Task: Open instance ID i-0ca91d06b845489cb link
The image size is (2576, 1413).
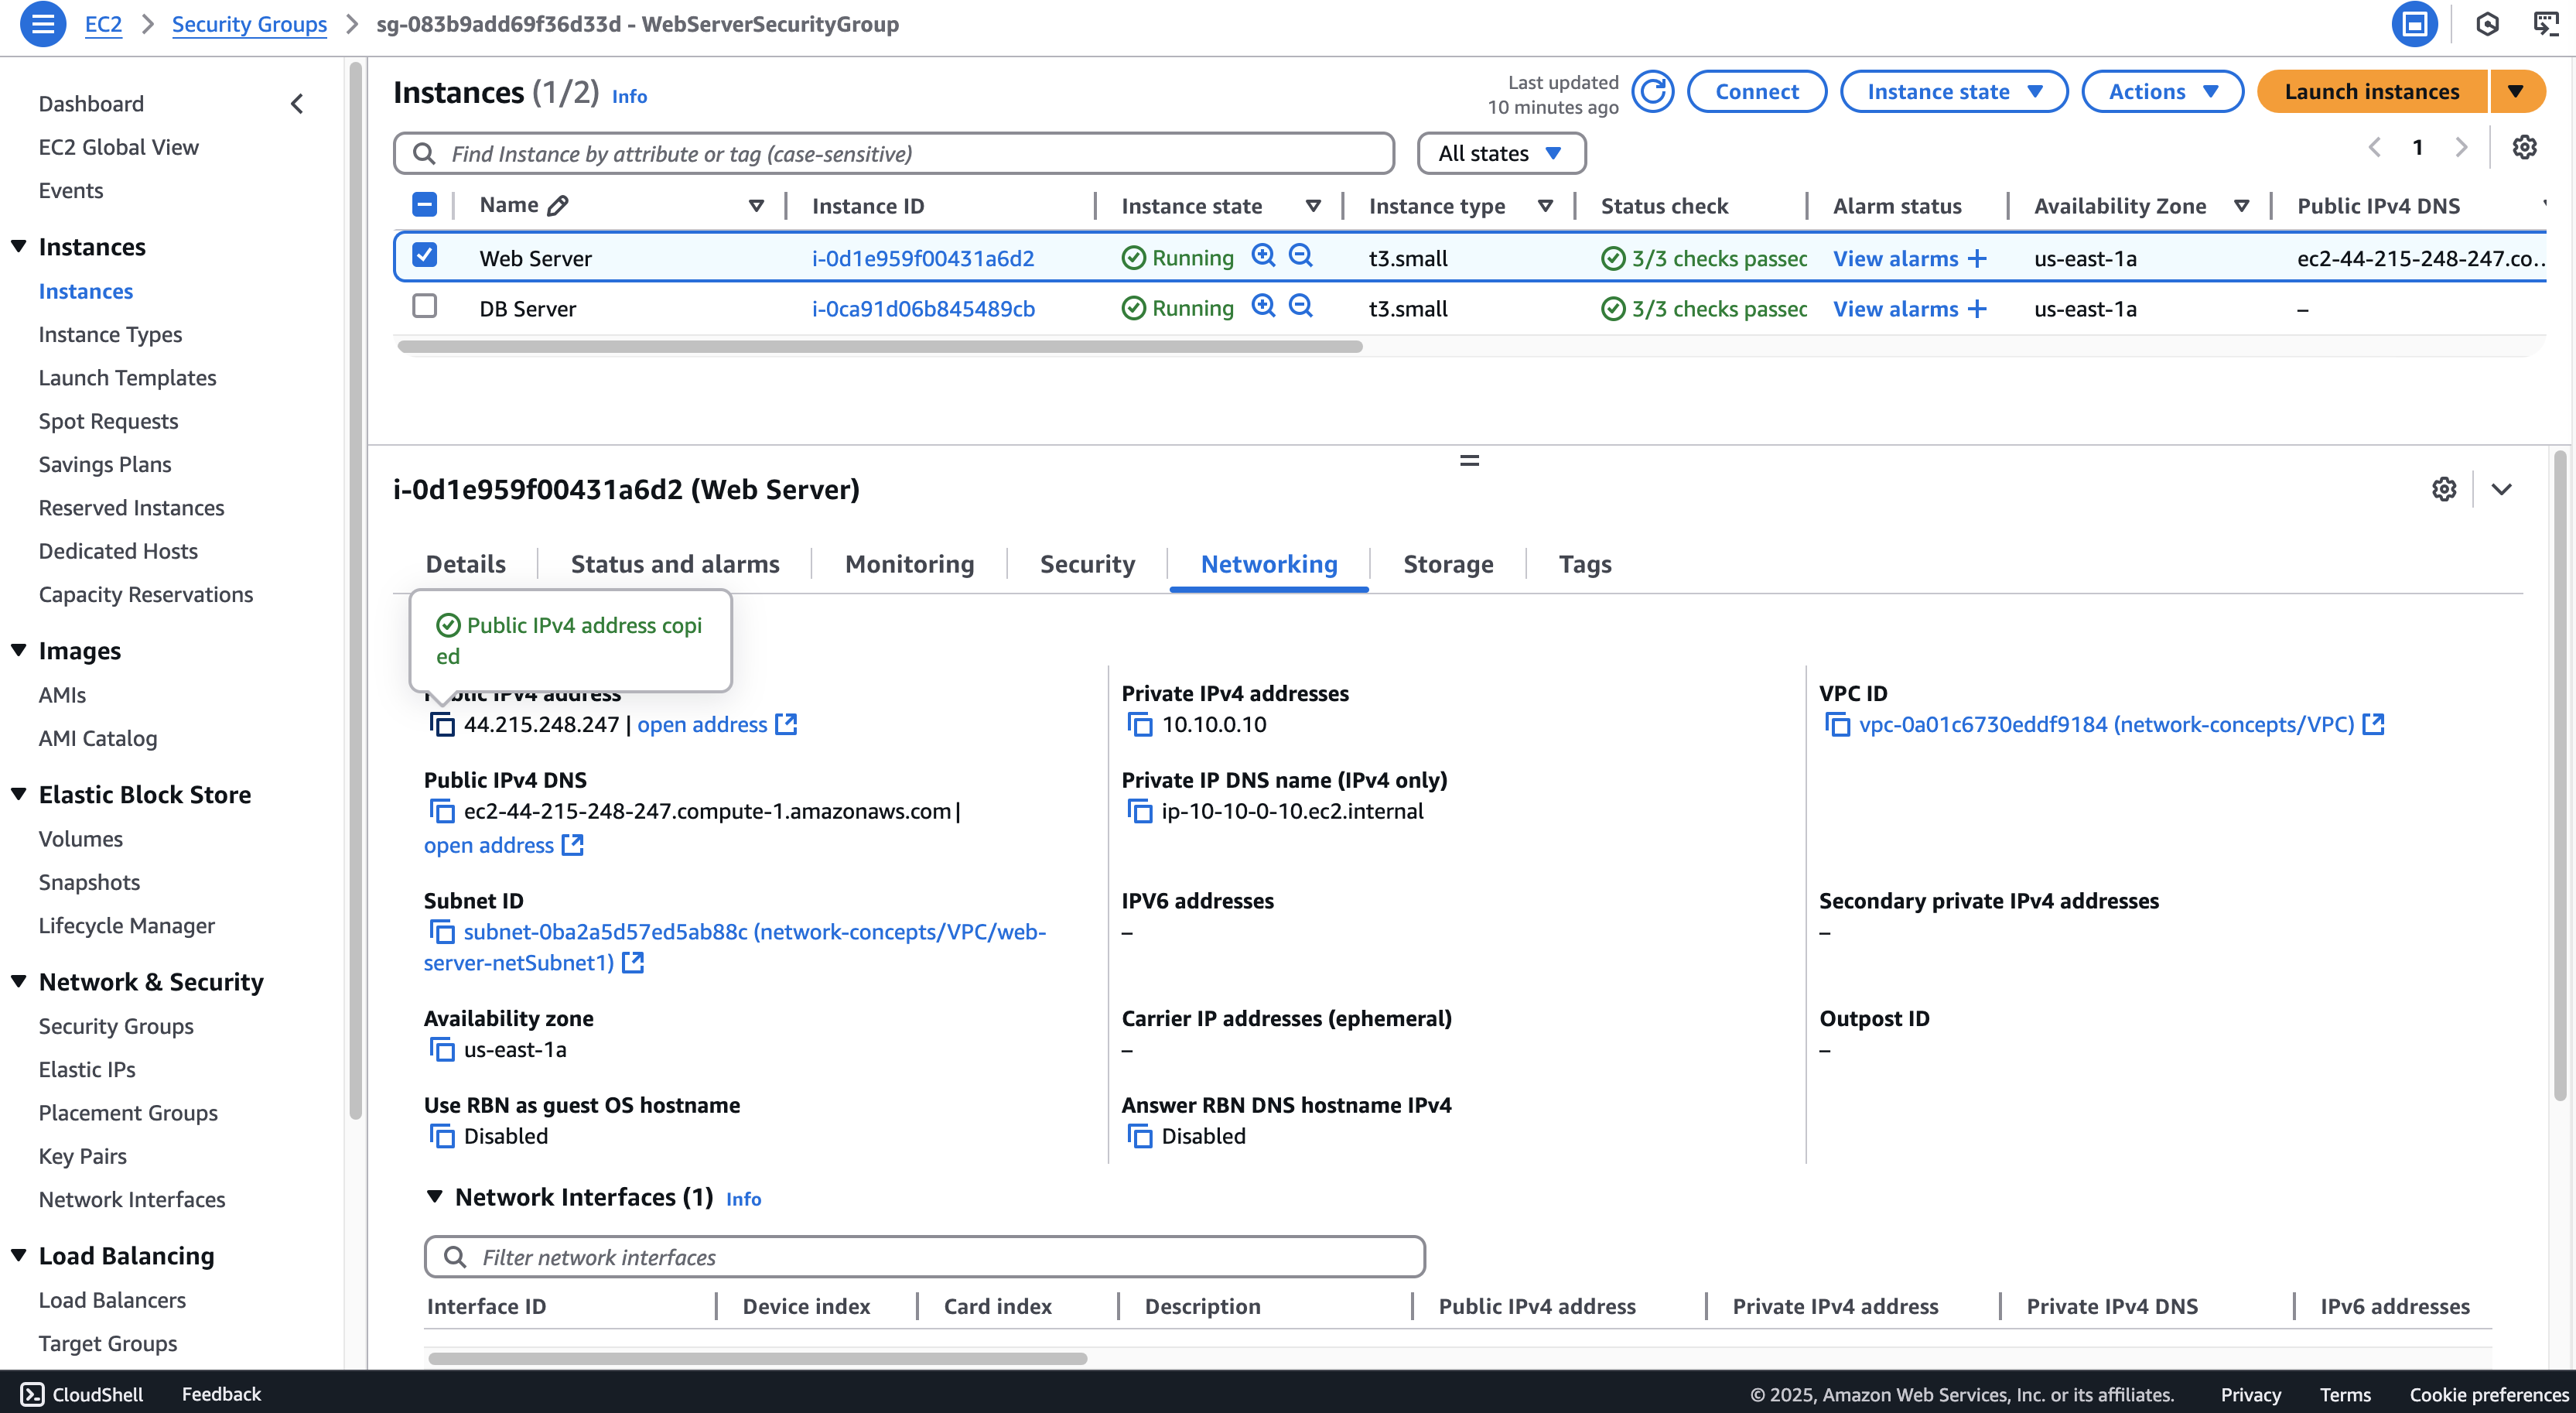Action: pos(923,309)
